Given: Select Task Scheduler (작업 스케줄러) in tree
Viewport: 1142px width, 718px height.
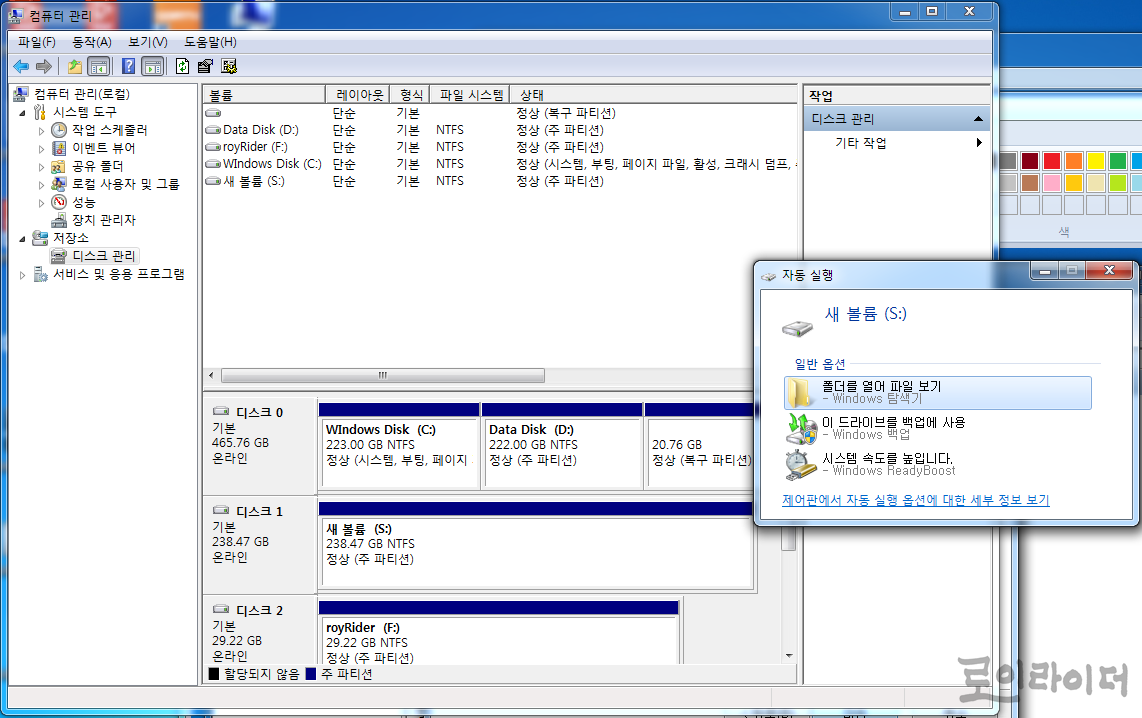Looking at the screenshot, I should (x=109, y=130).
